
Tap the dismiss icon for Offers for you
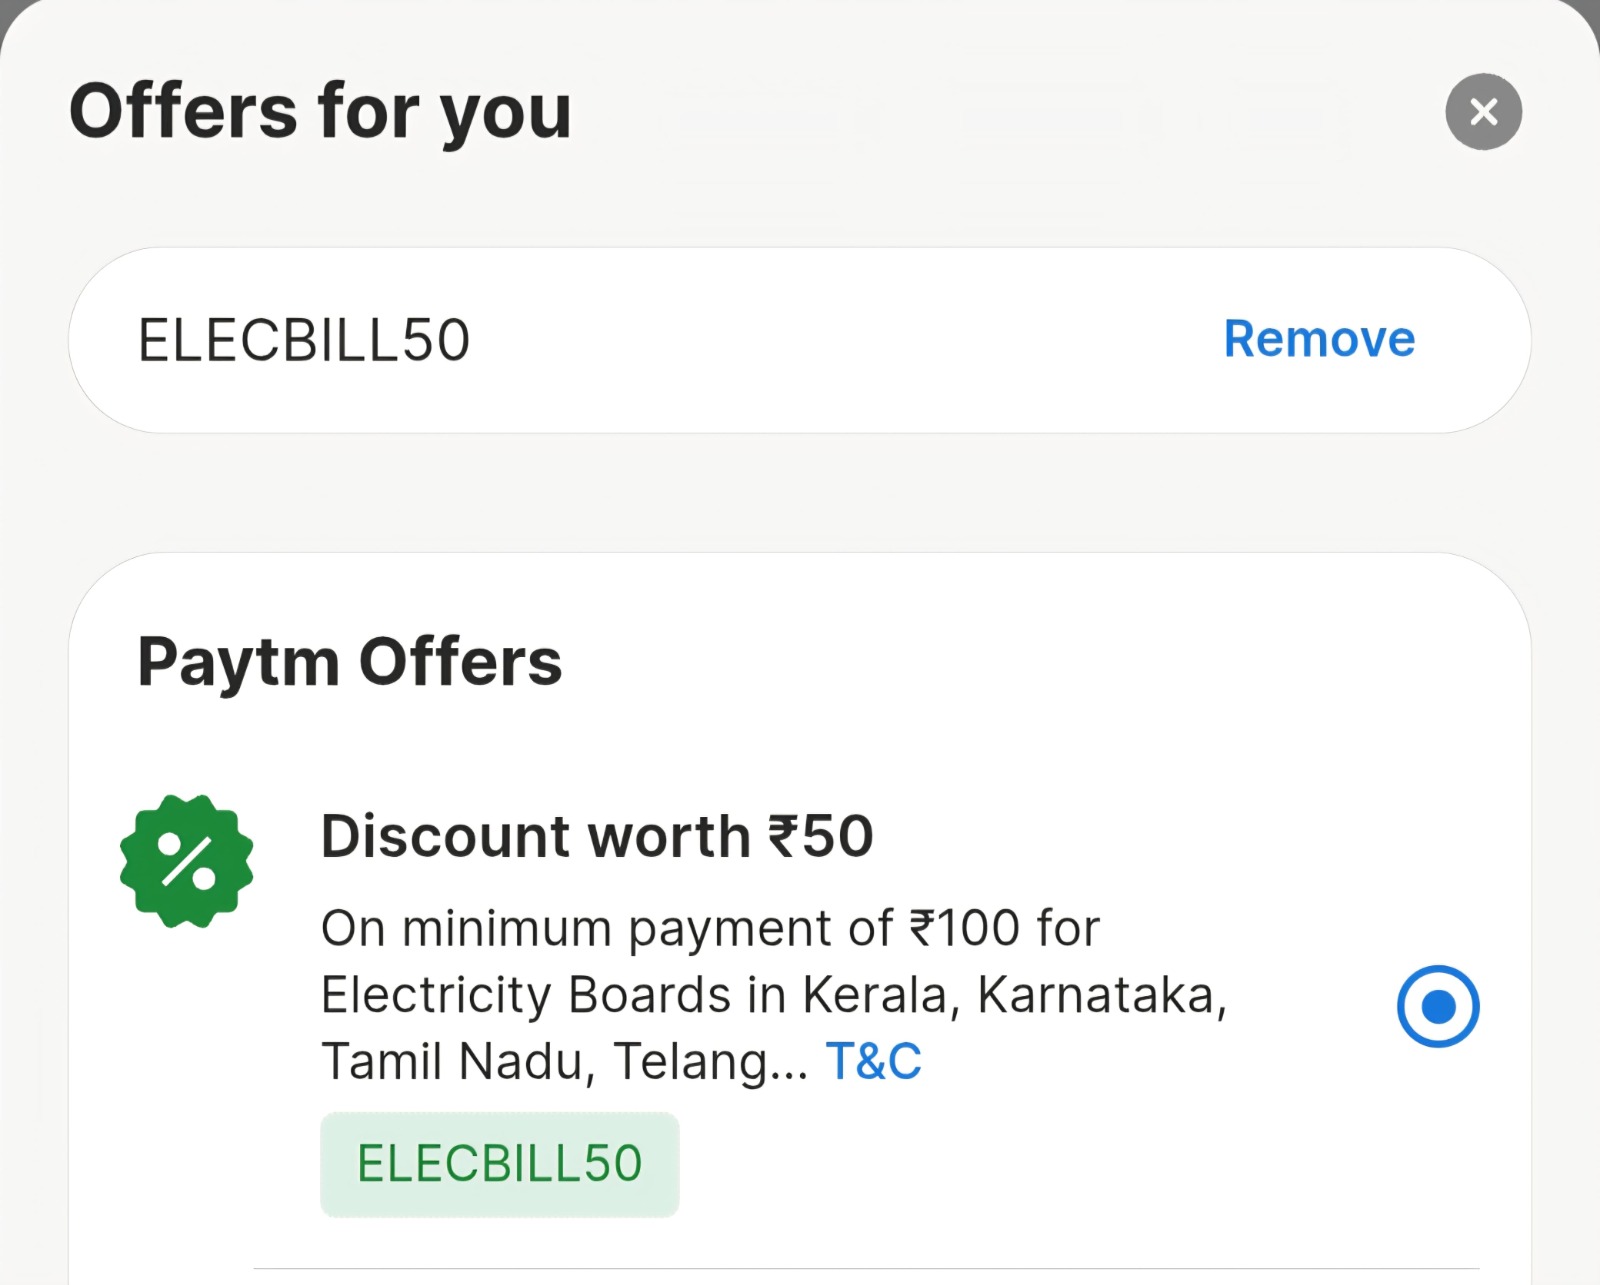point(1482,111)
